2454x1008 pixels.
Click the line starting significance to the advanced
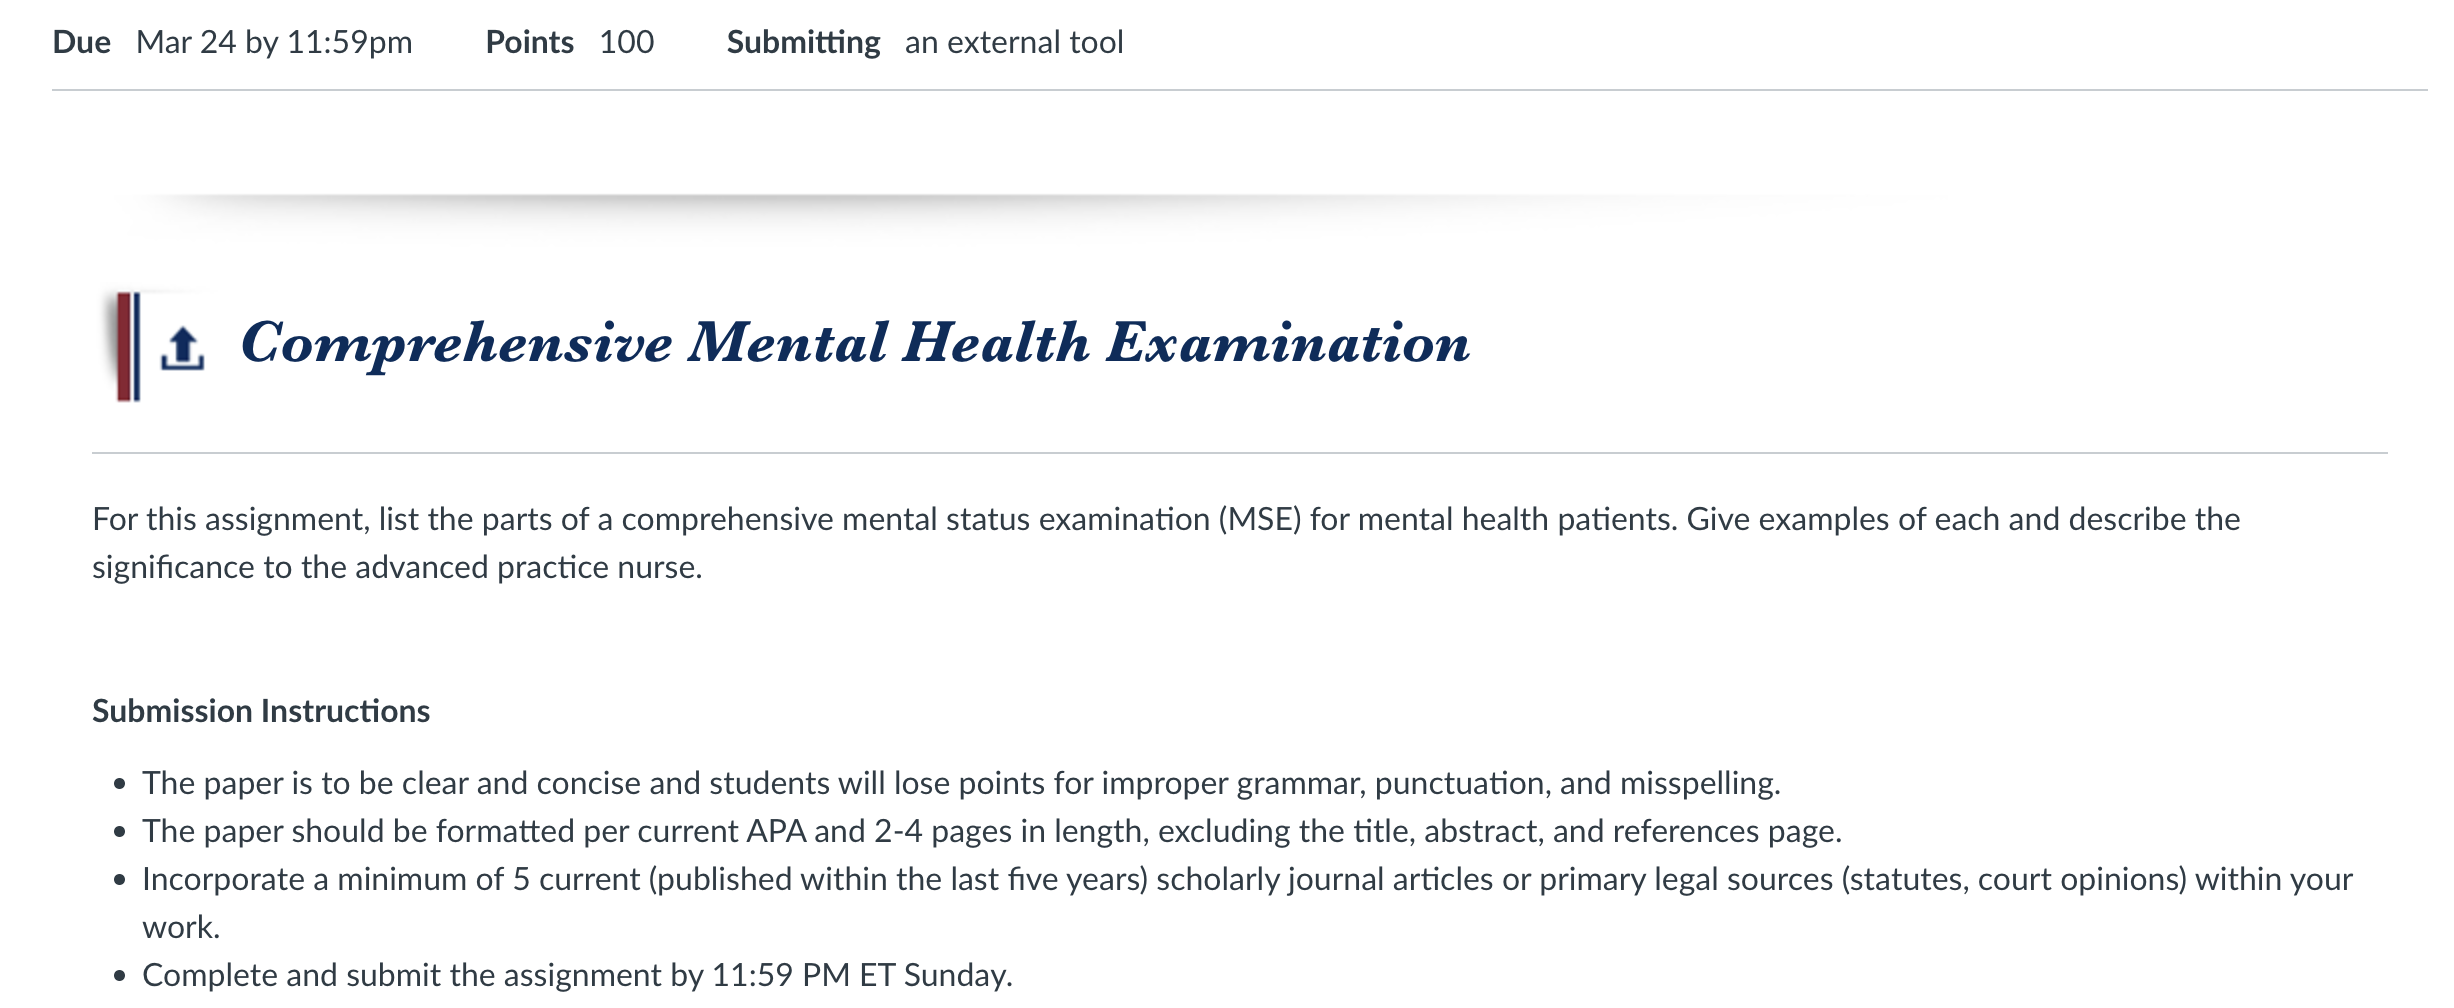[x=397, y=567]
